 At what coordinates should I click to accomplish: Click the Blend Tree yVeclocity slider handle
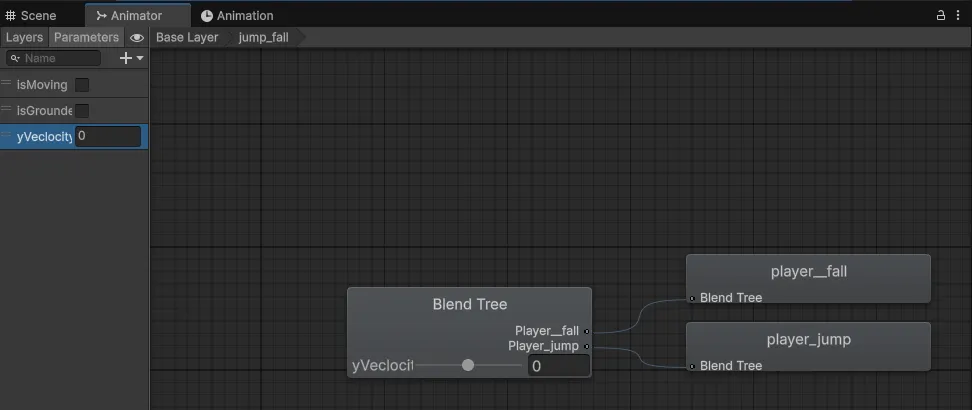468,365
